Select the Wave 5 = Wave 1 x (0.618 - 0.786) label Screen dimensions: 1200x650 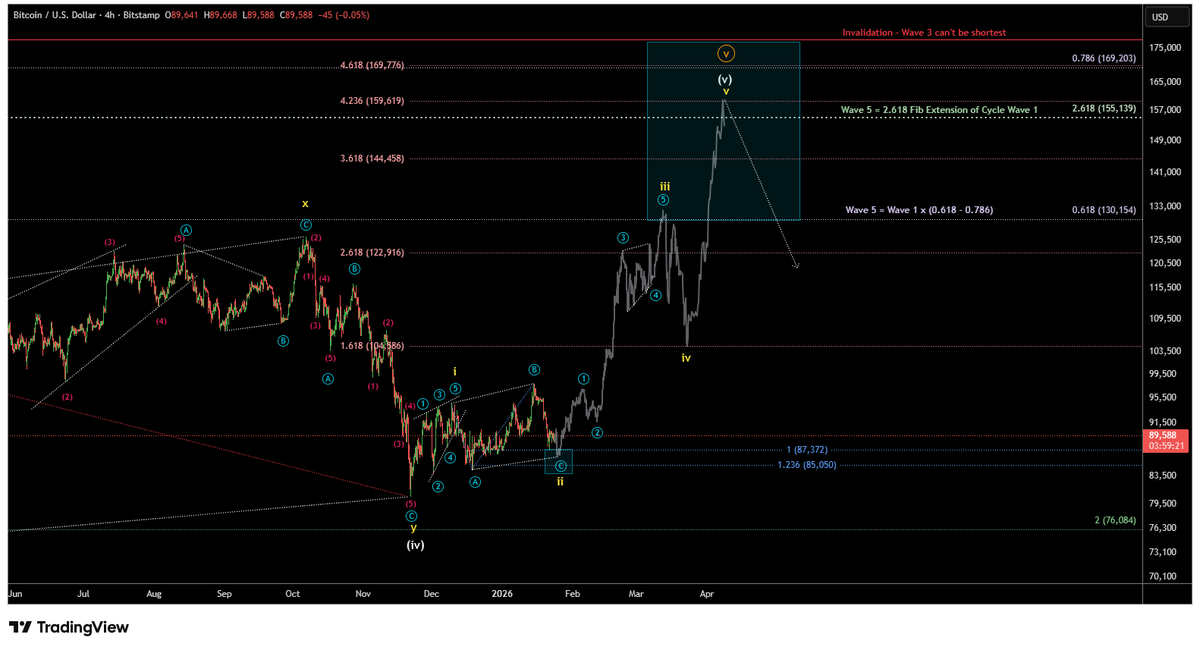click(x=919, y=209)
